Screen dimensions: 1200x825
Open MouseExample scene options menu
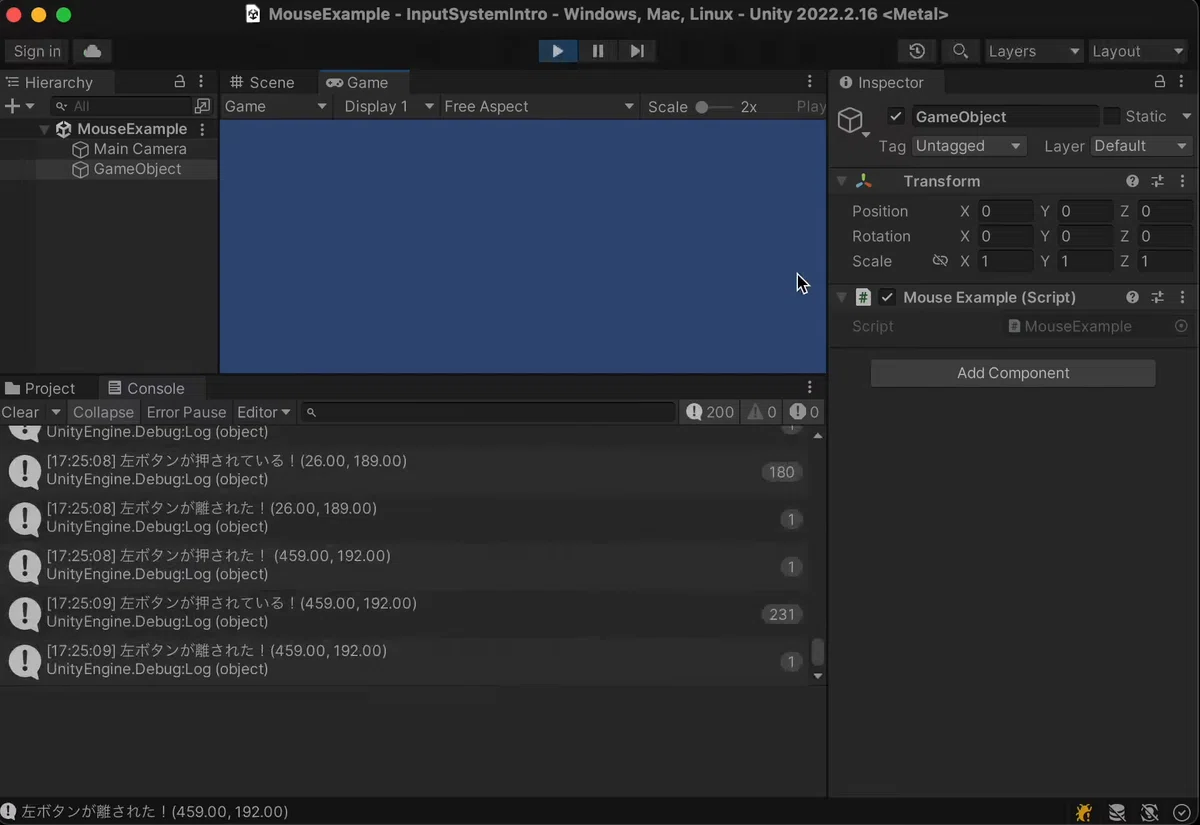(203, 129)
